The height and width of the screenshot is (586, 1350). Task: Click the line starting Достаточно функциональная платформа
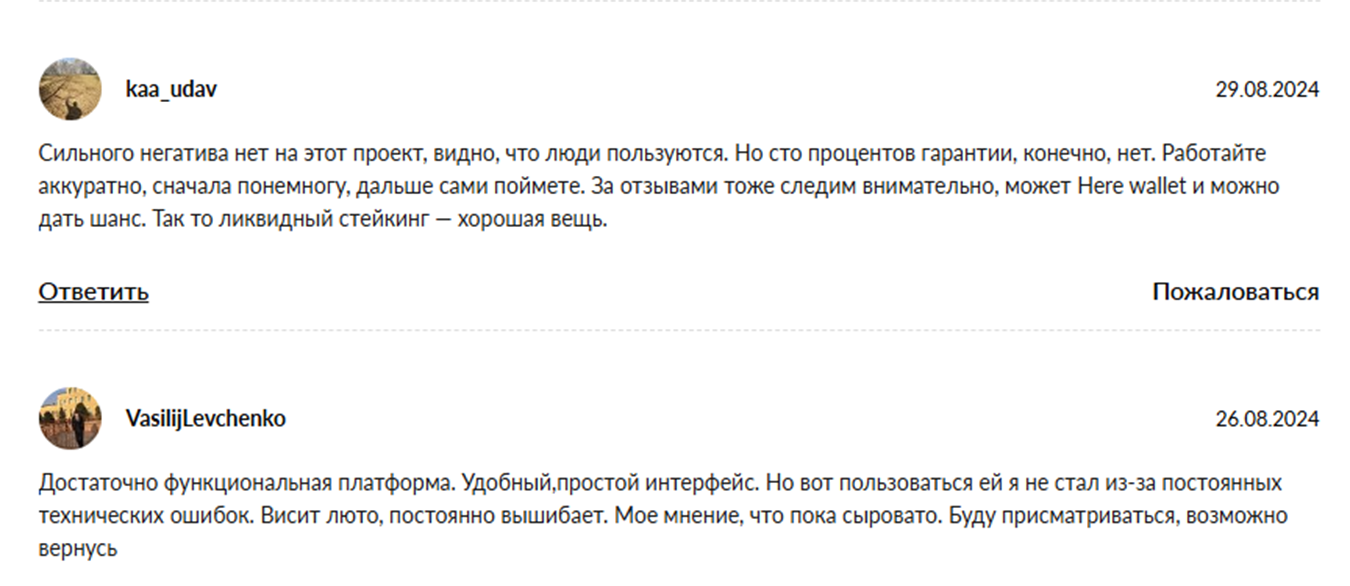pos(660,484)
